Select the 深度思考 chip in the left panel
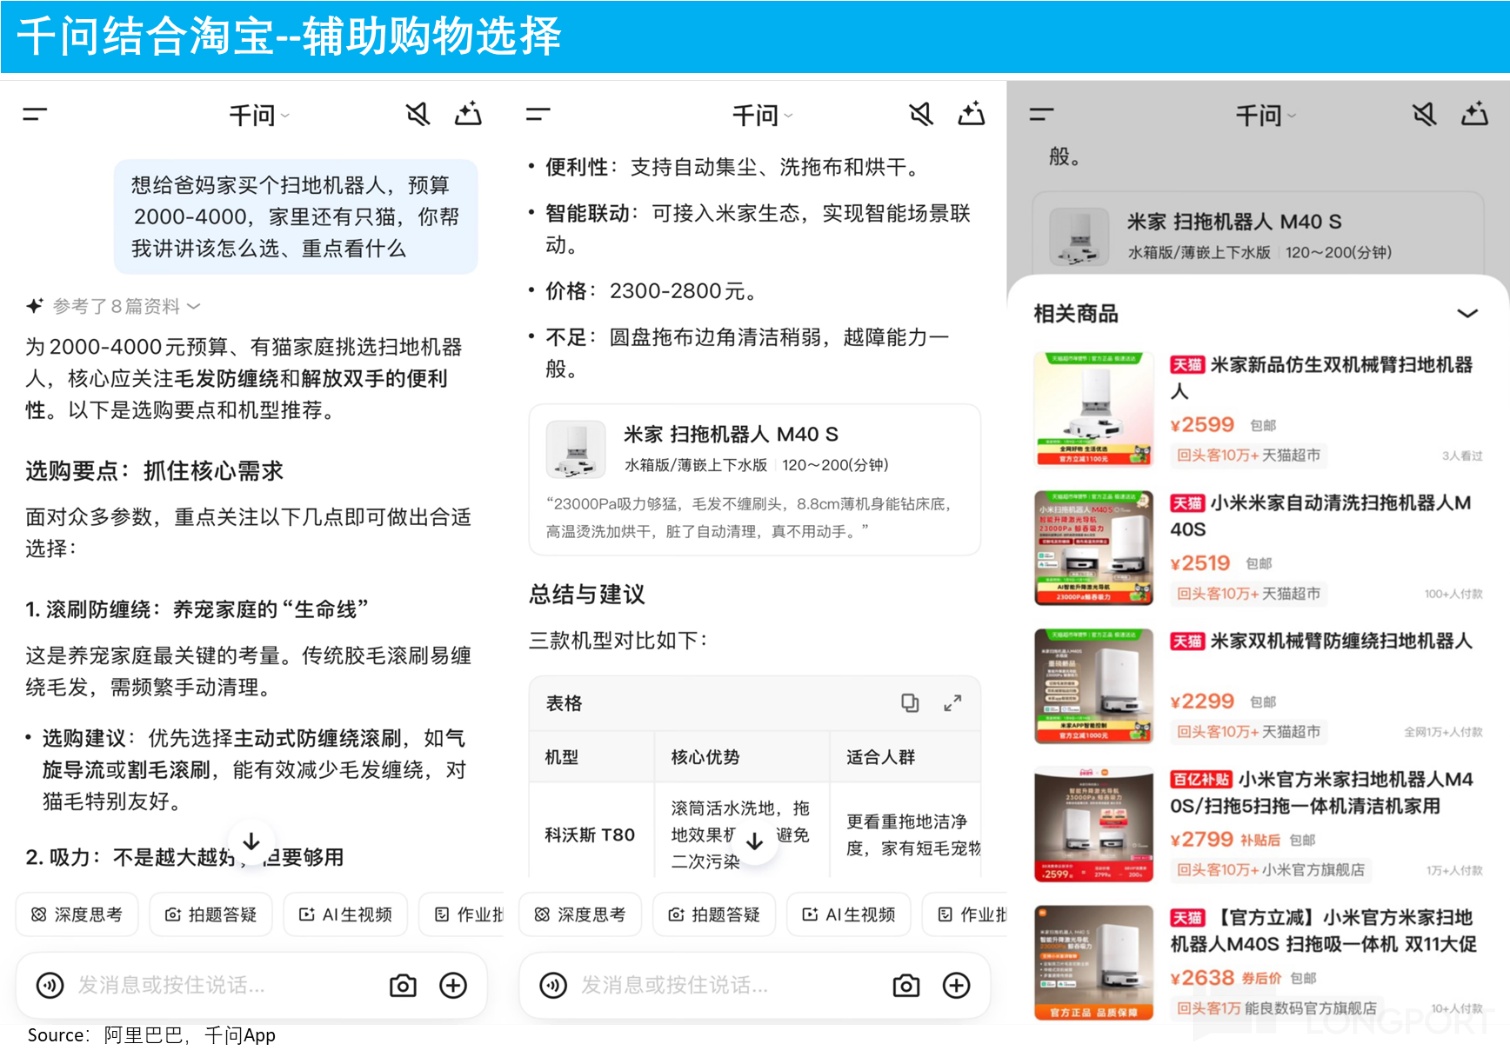The height and width of the screenshot is (1057, 1510). (77, 914)
